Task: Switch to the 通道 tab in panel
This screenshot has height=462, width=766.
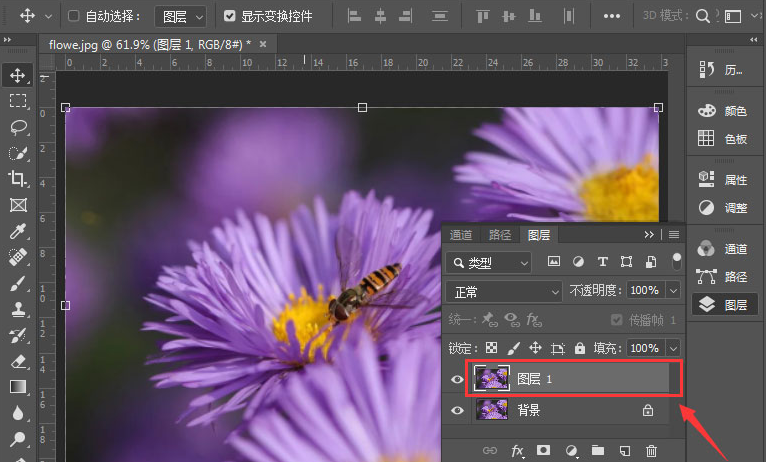Action: 461,235
